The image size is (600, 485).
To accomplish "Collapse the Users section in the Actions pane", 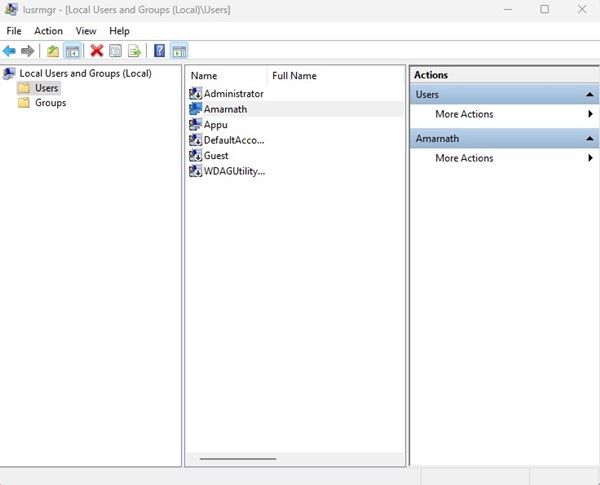I will pyautogui.click(x=590, y=94).
